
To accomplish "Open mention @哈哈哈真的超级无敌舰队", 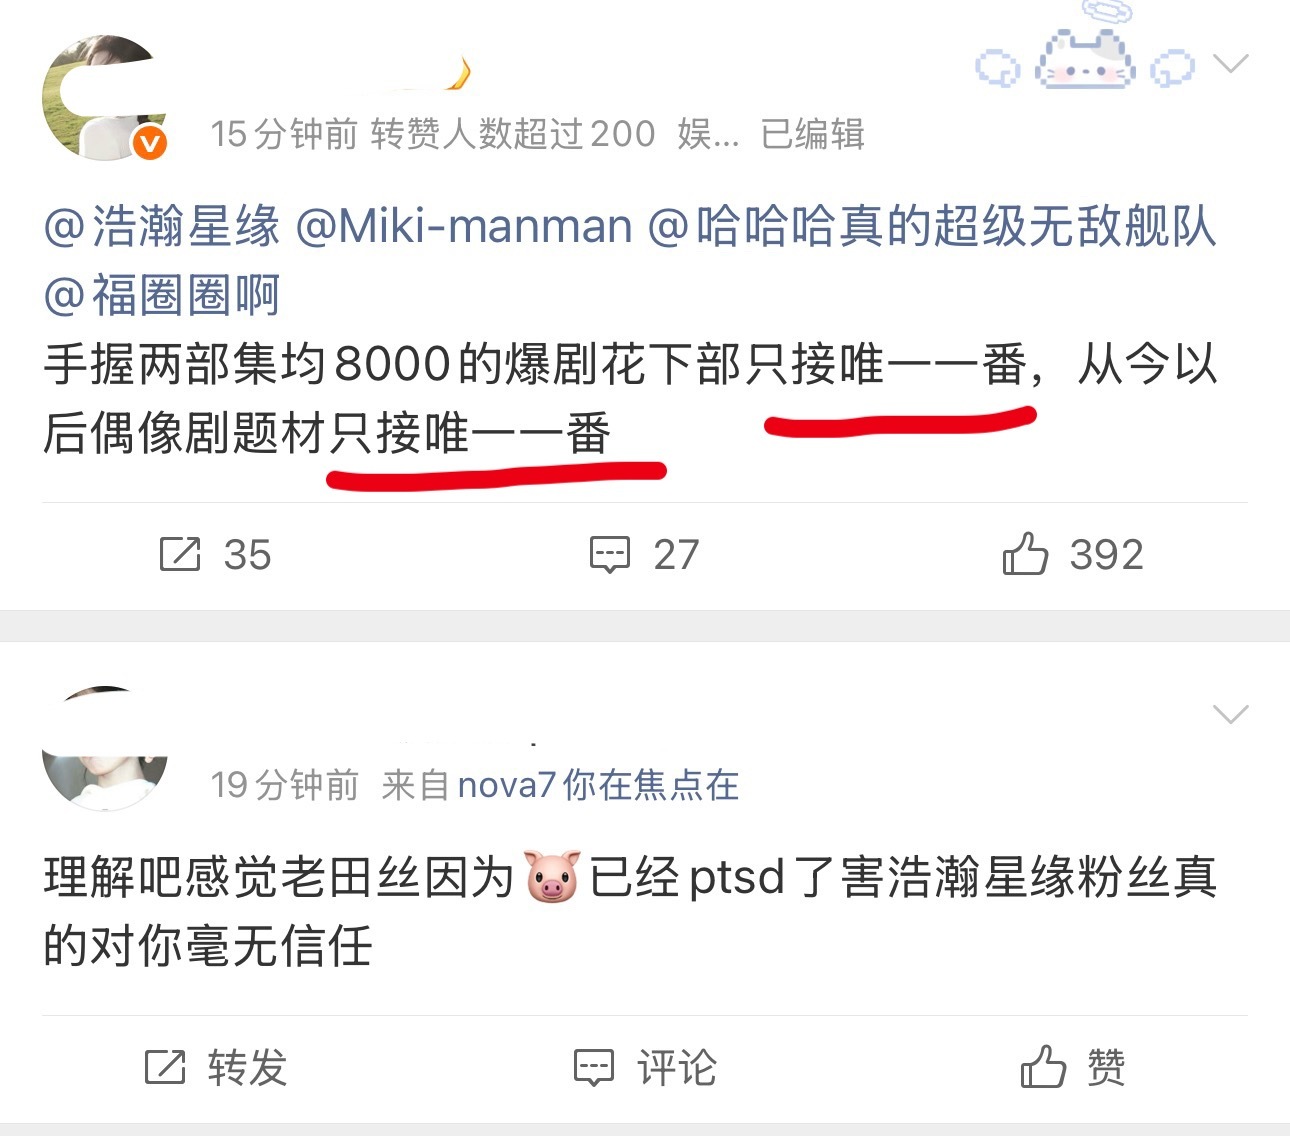I will click(x=932, y=227).
